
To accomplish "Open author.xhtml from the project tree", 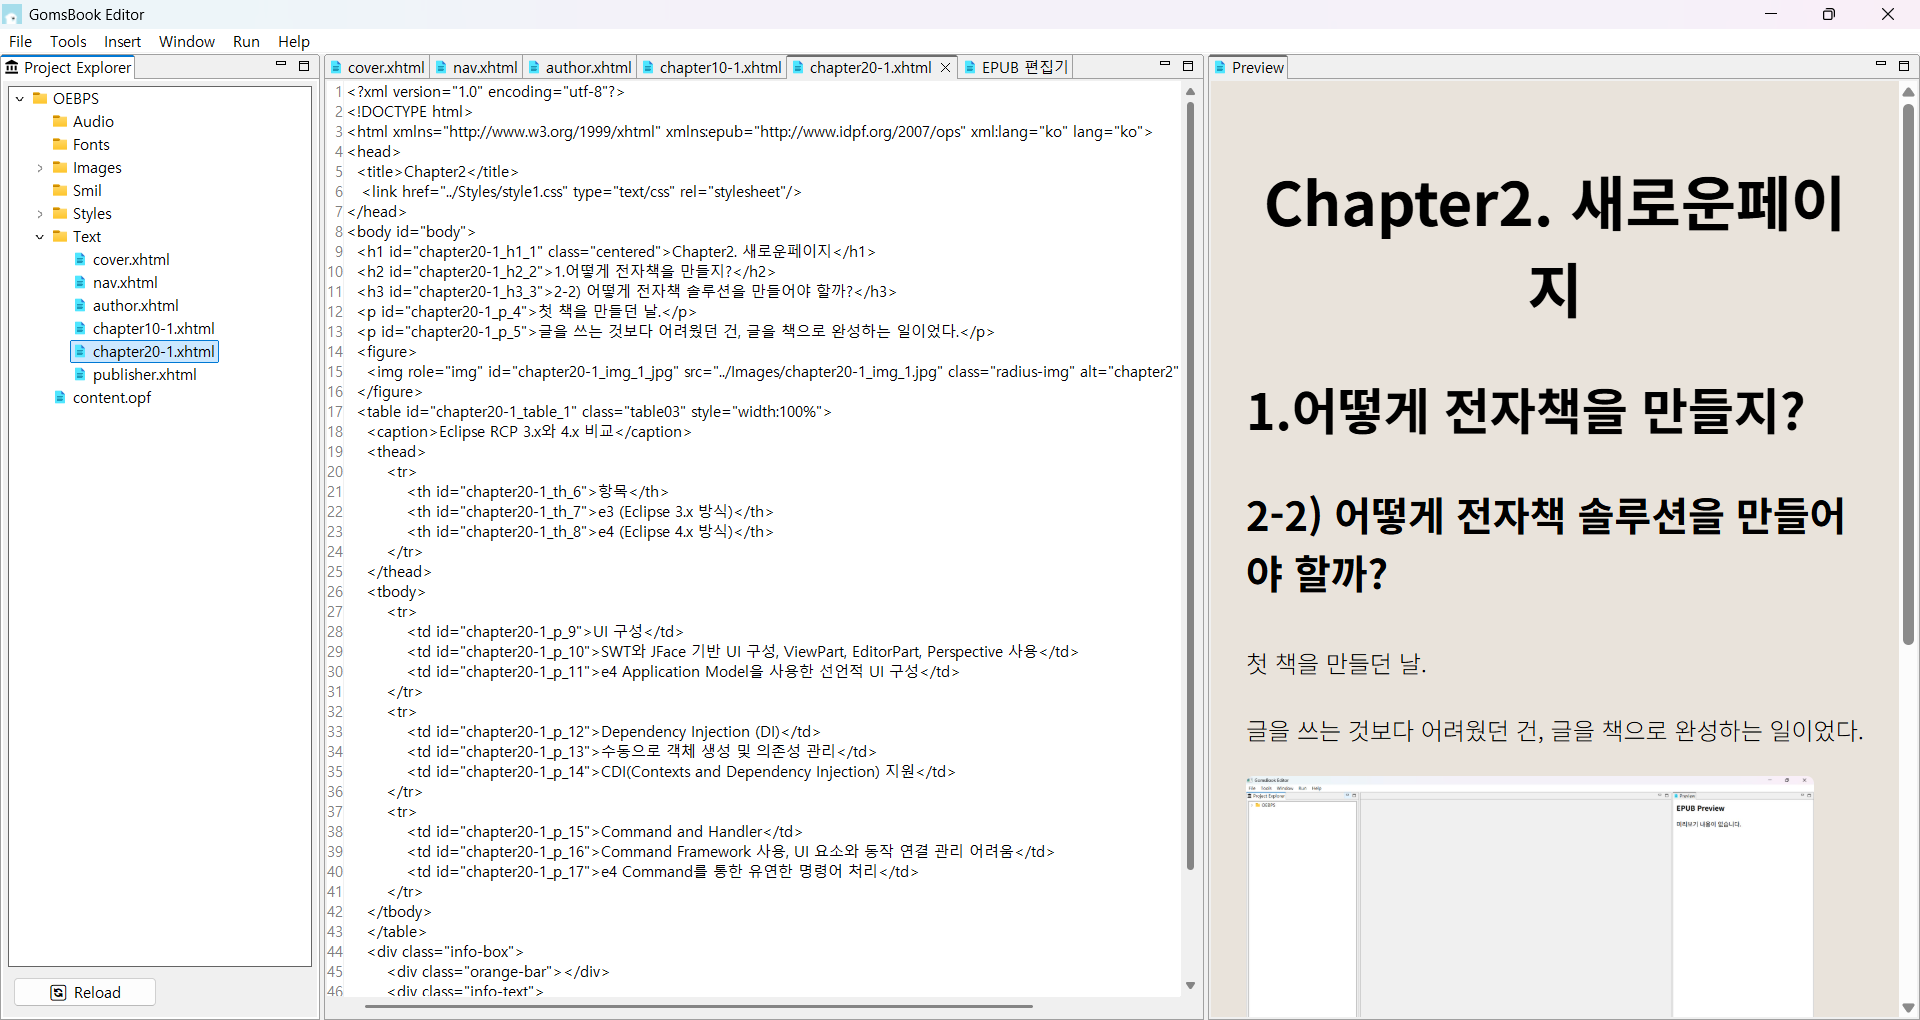I will click(136, 305).
